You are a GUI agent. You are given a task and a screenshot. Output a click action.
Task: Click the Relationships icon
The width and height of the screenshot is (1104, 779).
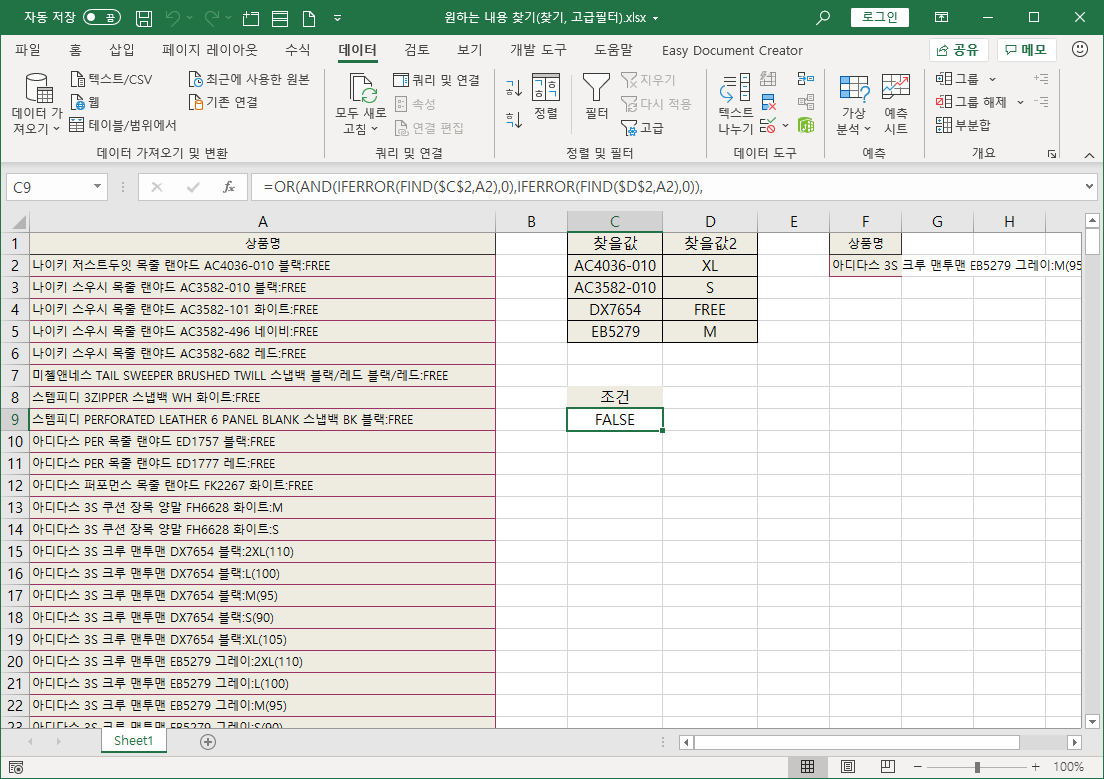(806, 103)
